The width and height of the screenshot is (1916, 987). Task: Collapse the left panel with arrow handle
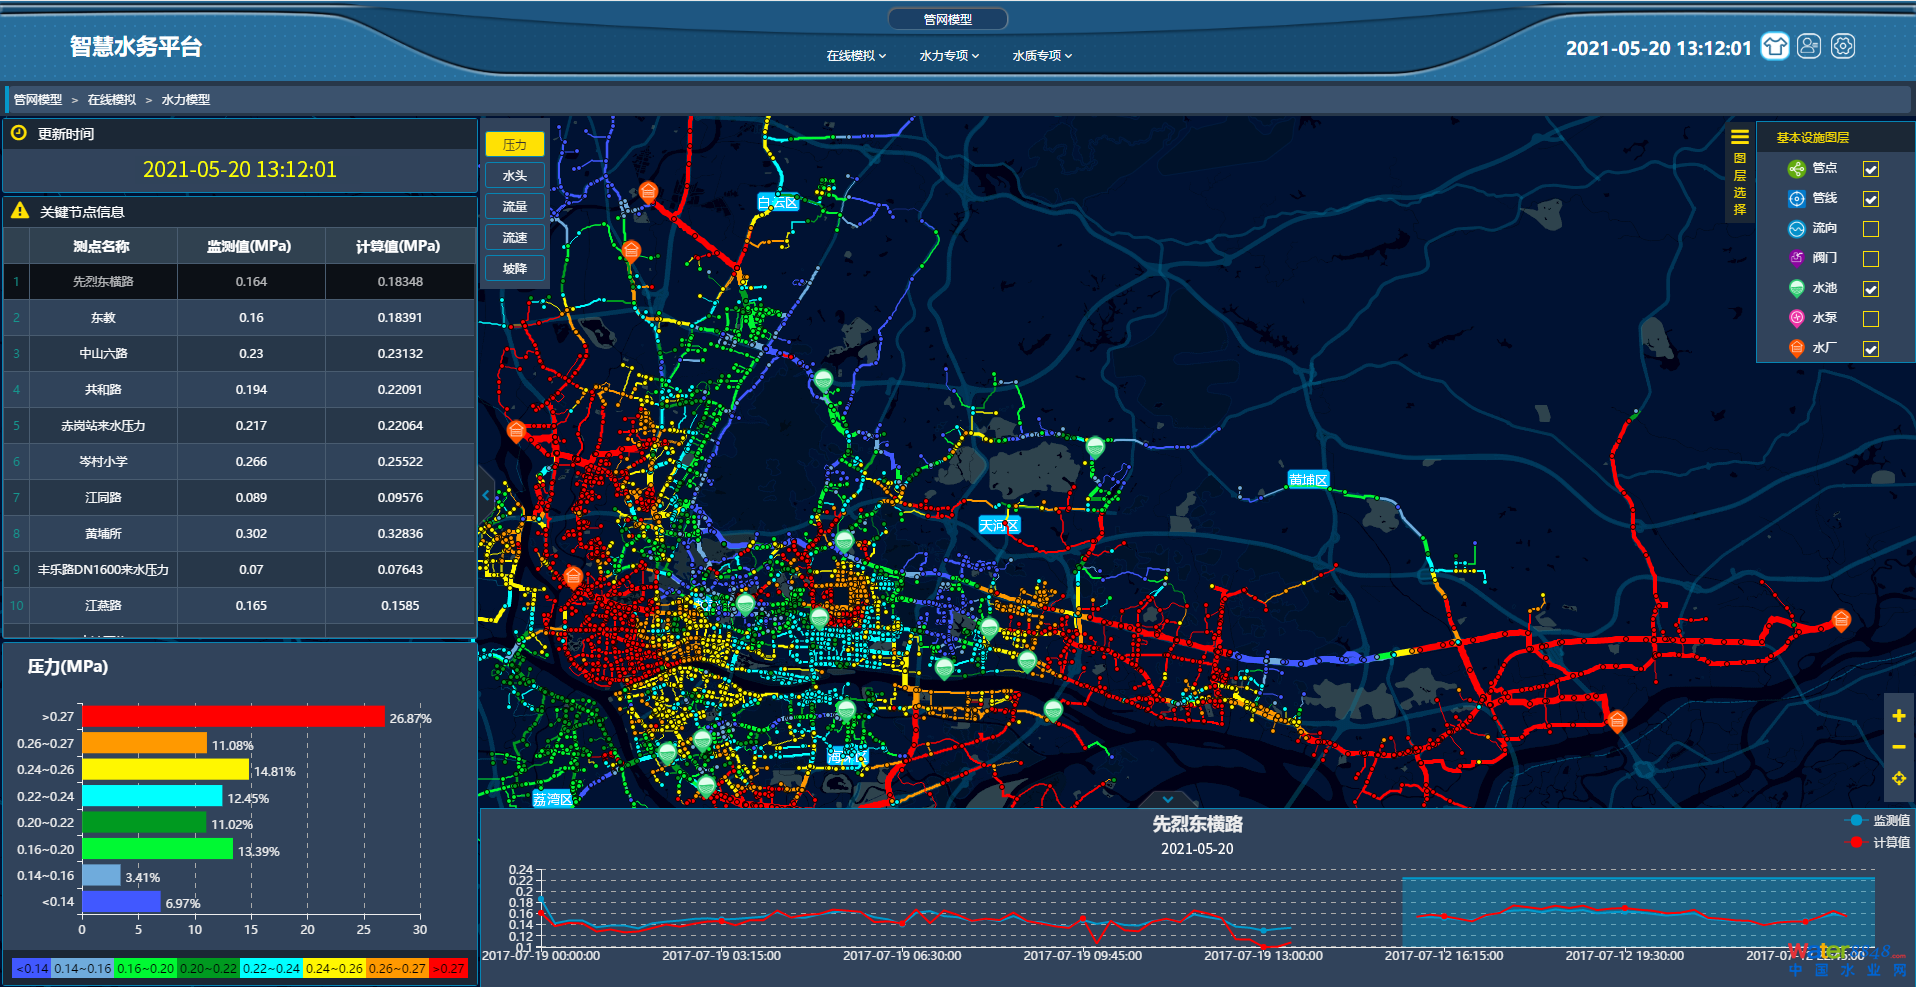486,495
